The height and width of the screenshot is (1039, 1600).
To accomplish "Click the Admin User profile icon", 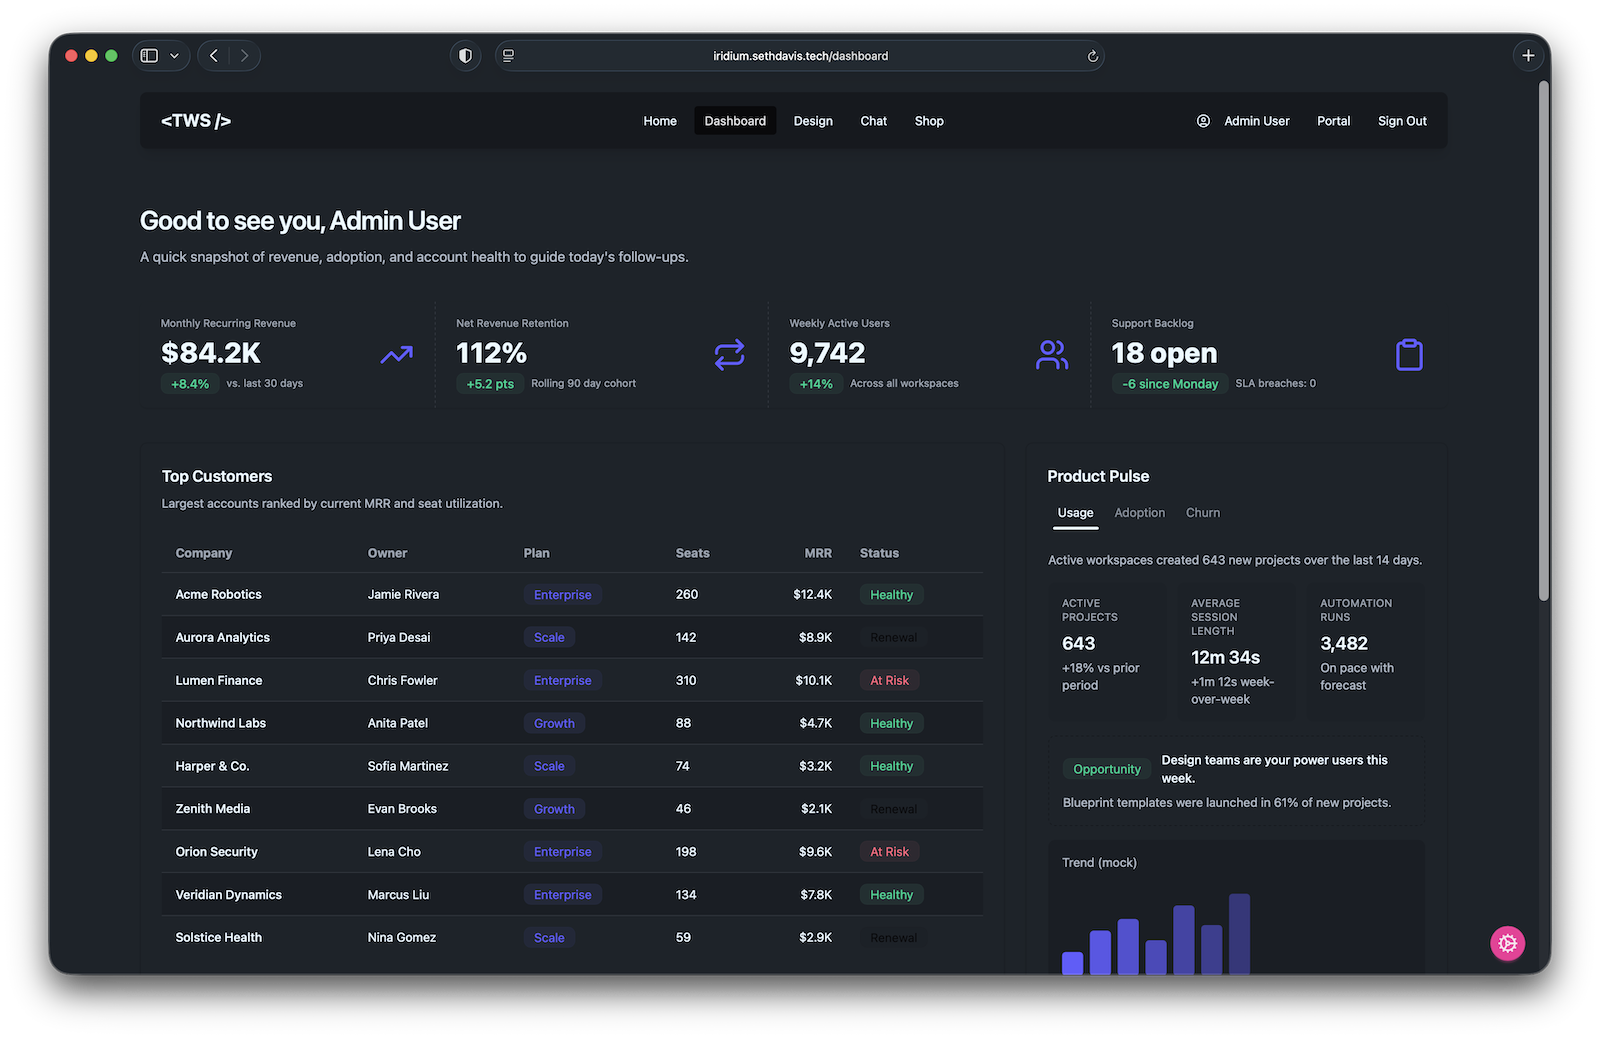I will (x=1203, y=121).
